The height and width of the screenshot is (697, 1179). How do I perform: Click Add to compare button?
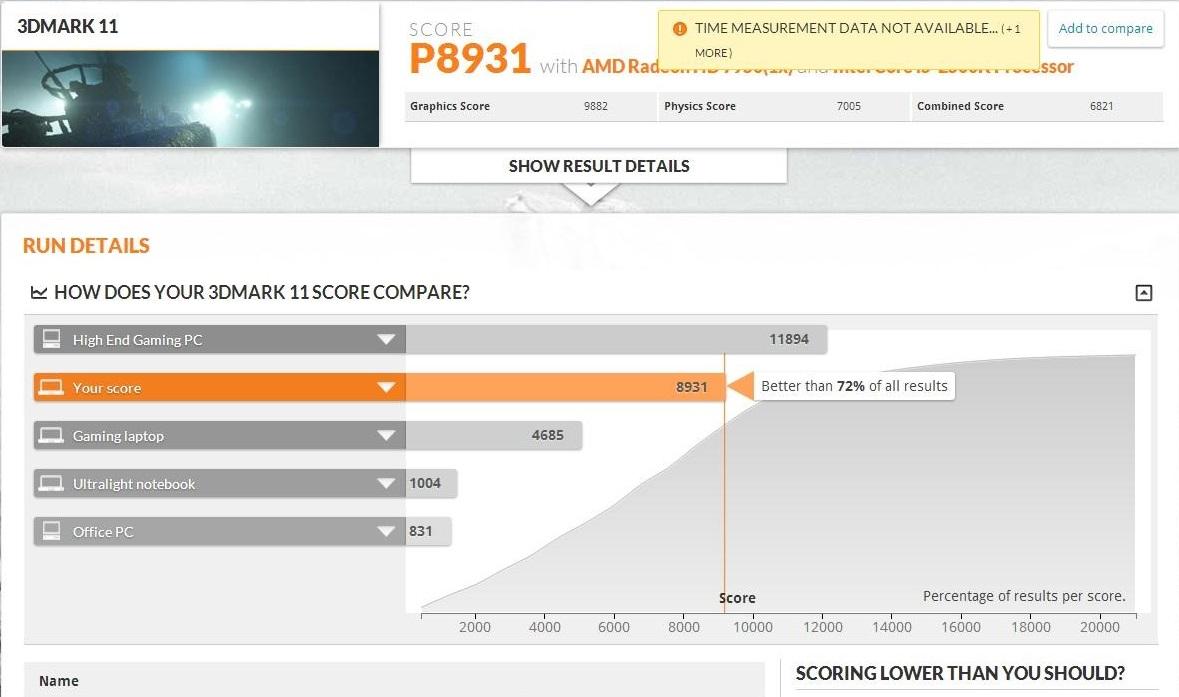tap(1105, 29)
